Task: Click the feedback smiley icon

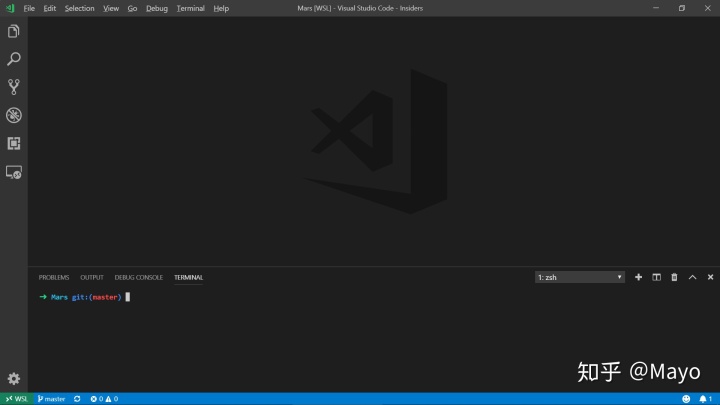Action: pyautogui.click(x=686, y=399)
